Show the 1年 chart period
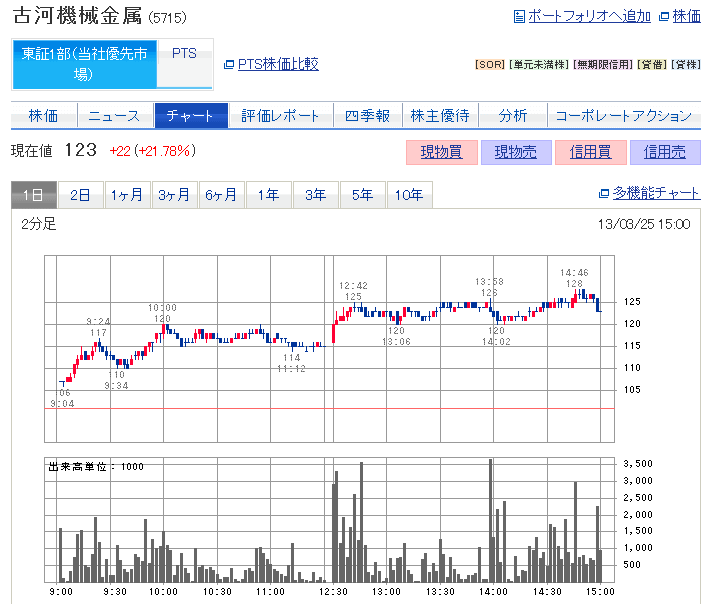The width and height of the screenshot is (712, 604). 268,195
